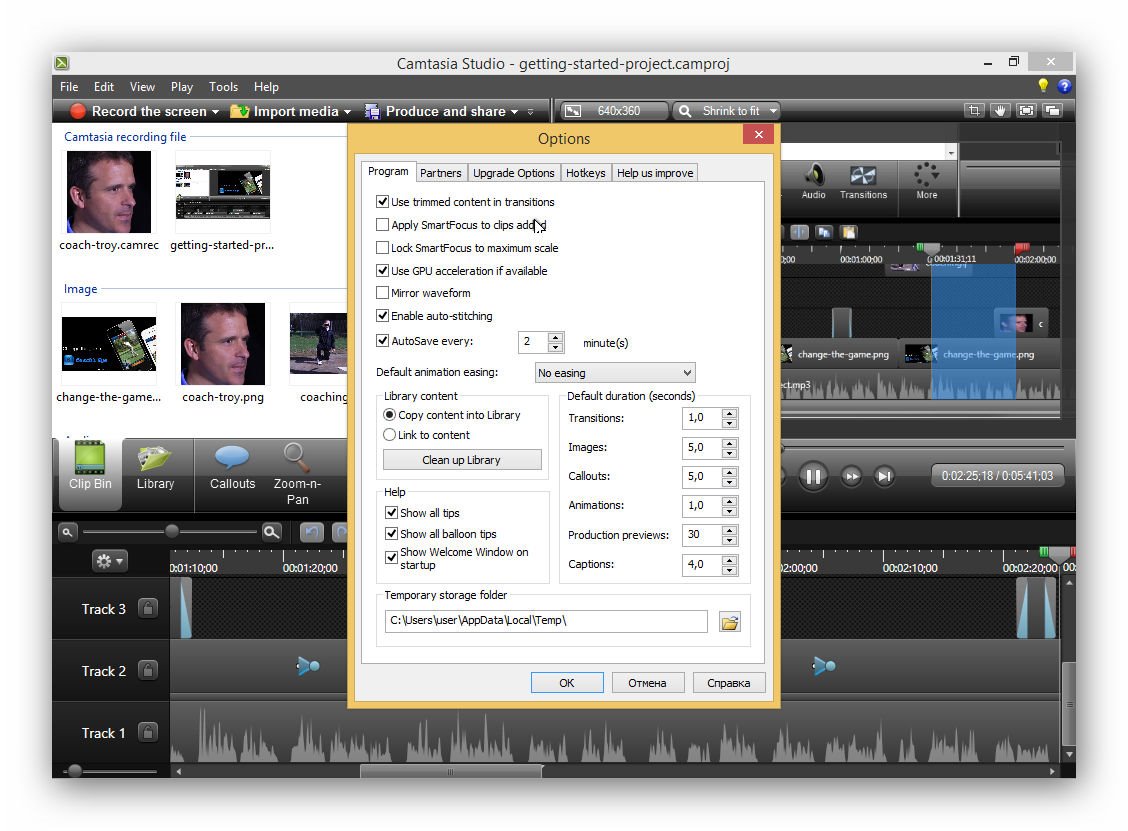Open the Zoom-n-Pan tool
The width and height of the screenshot is (1128, 831).
click(x=296, y=474)
